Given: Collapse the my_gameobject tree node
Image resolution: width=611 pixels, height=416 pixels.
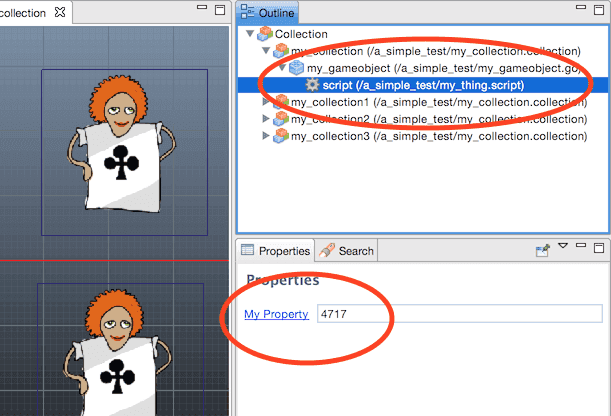Looking at the screenshot, I should [282, 68].
